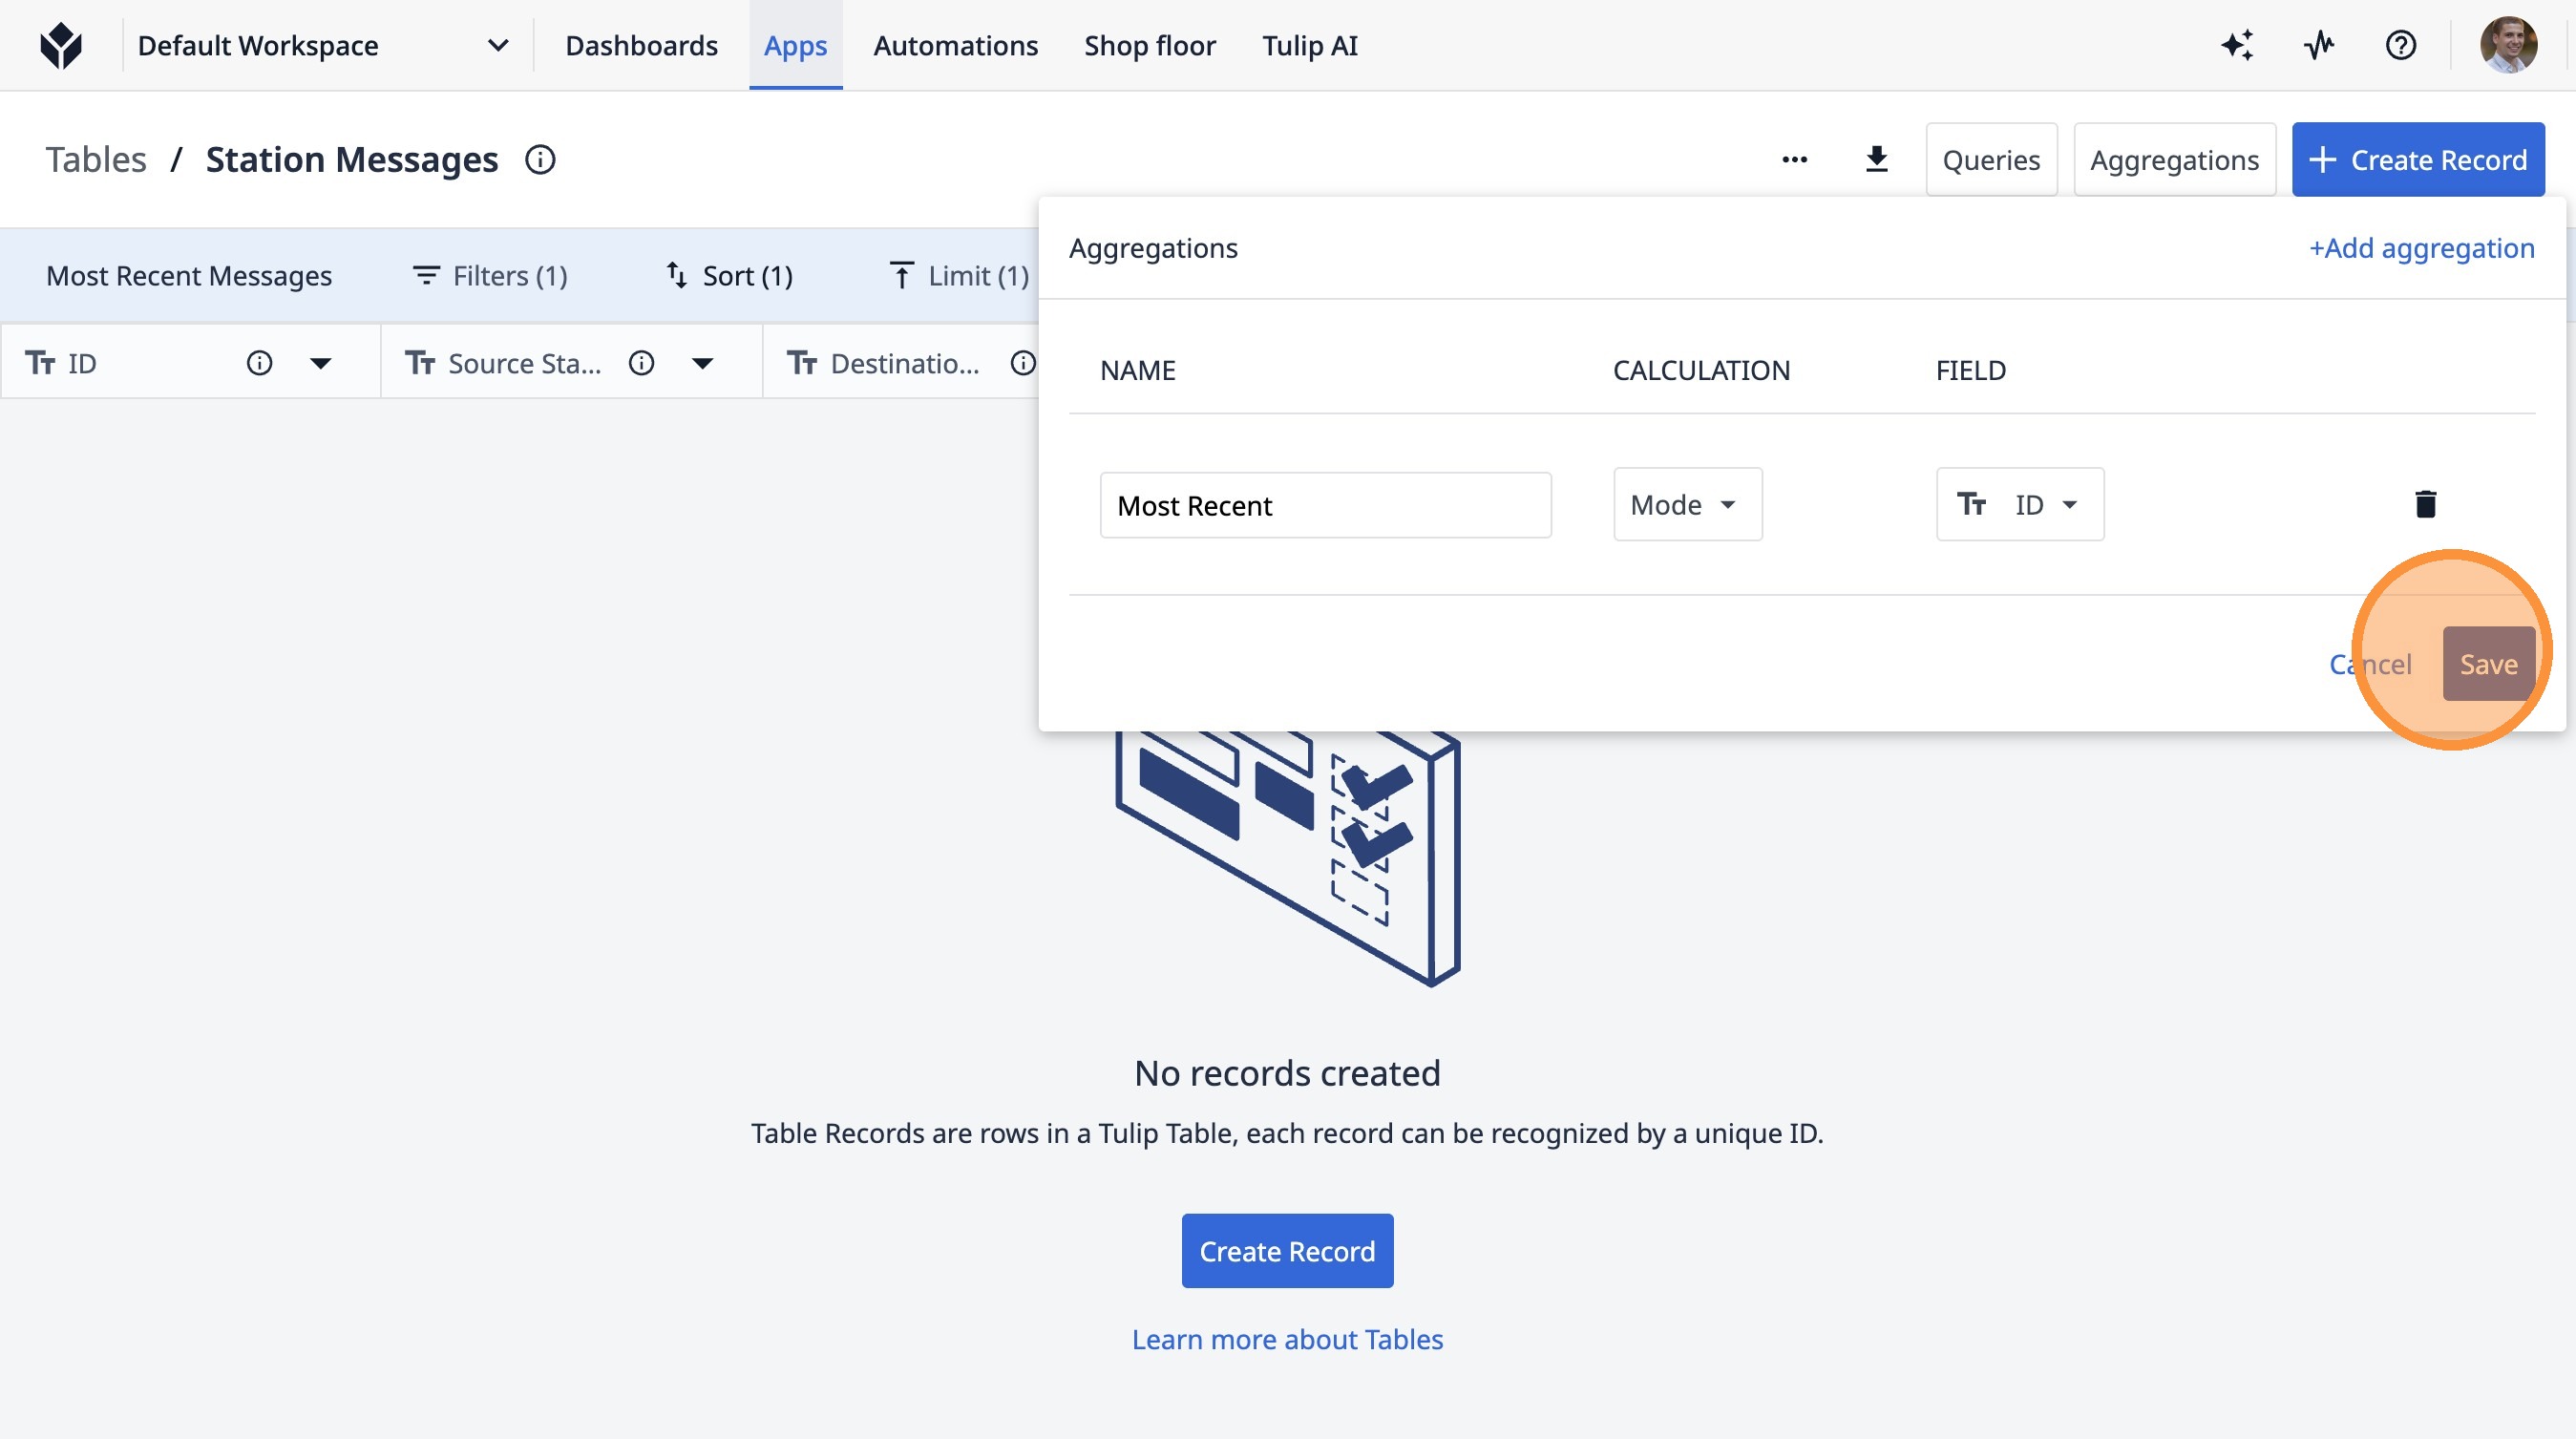Viewport: 2576px width, 1439px height.
Task: Open the ID field dropdown
Action: tap(2019, 505)
